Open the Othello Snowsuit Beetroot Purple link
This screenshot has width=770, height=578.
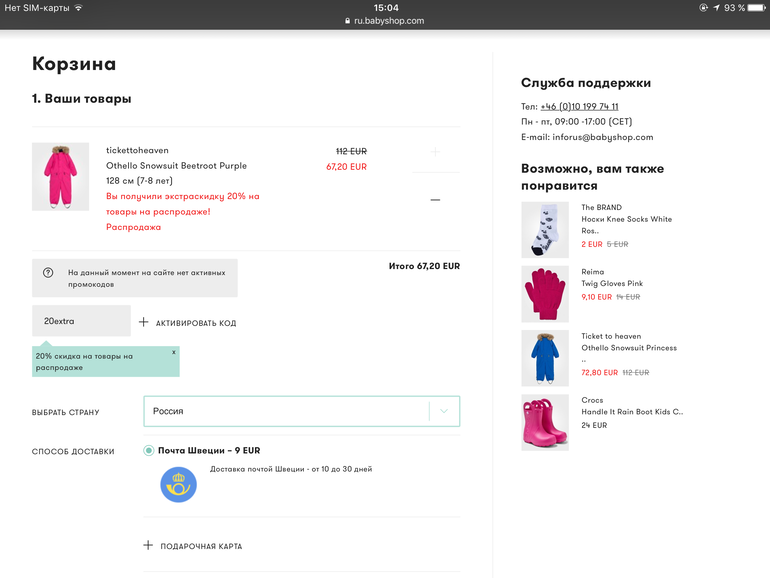[176, 166]
